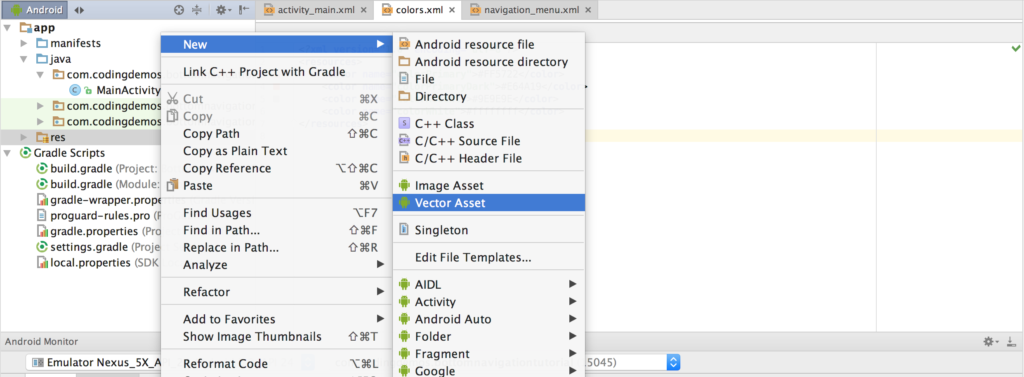Click the C++ Class icon
Viewport: 1024px width, 377px height.
(404, 123)
